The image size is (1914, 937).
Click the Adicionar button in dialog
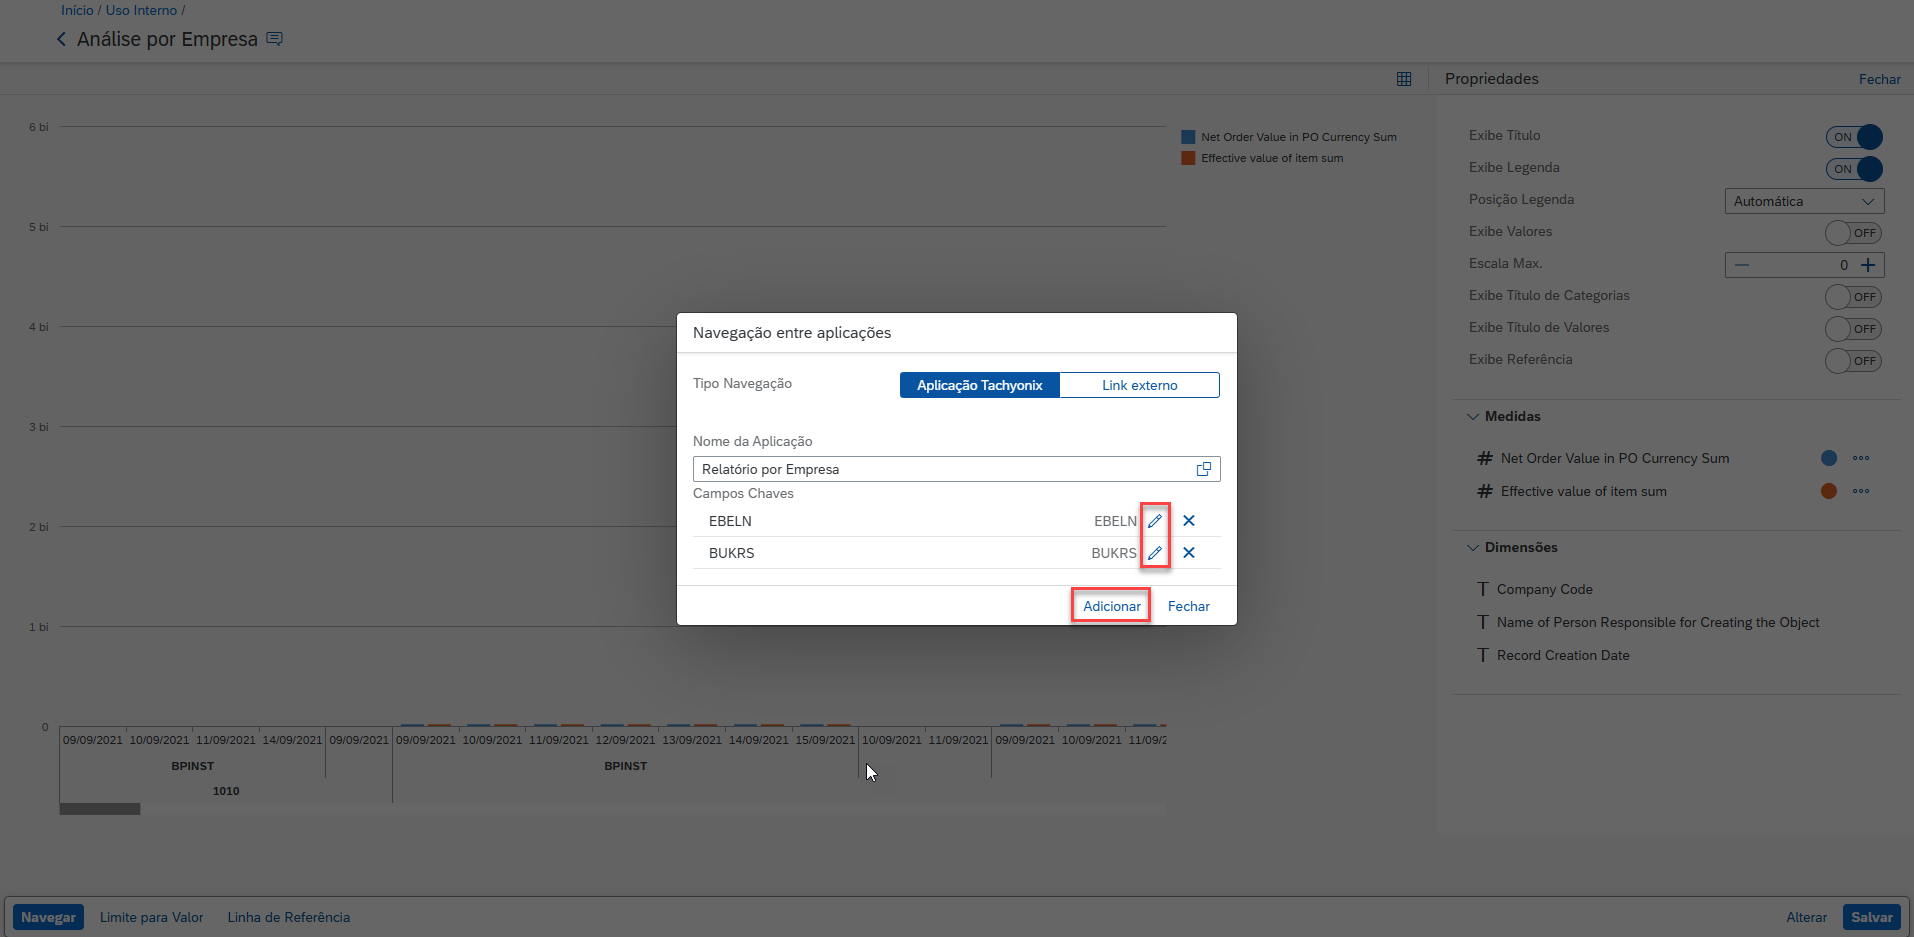tap(1111, 606)
